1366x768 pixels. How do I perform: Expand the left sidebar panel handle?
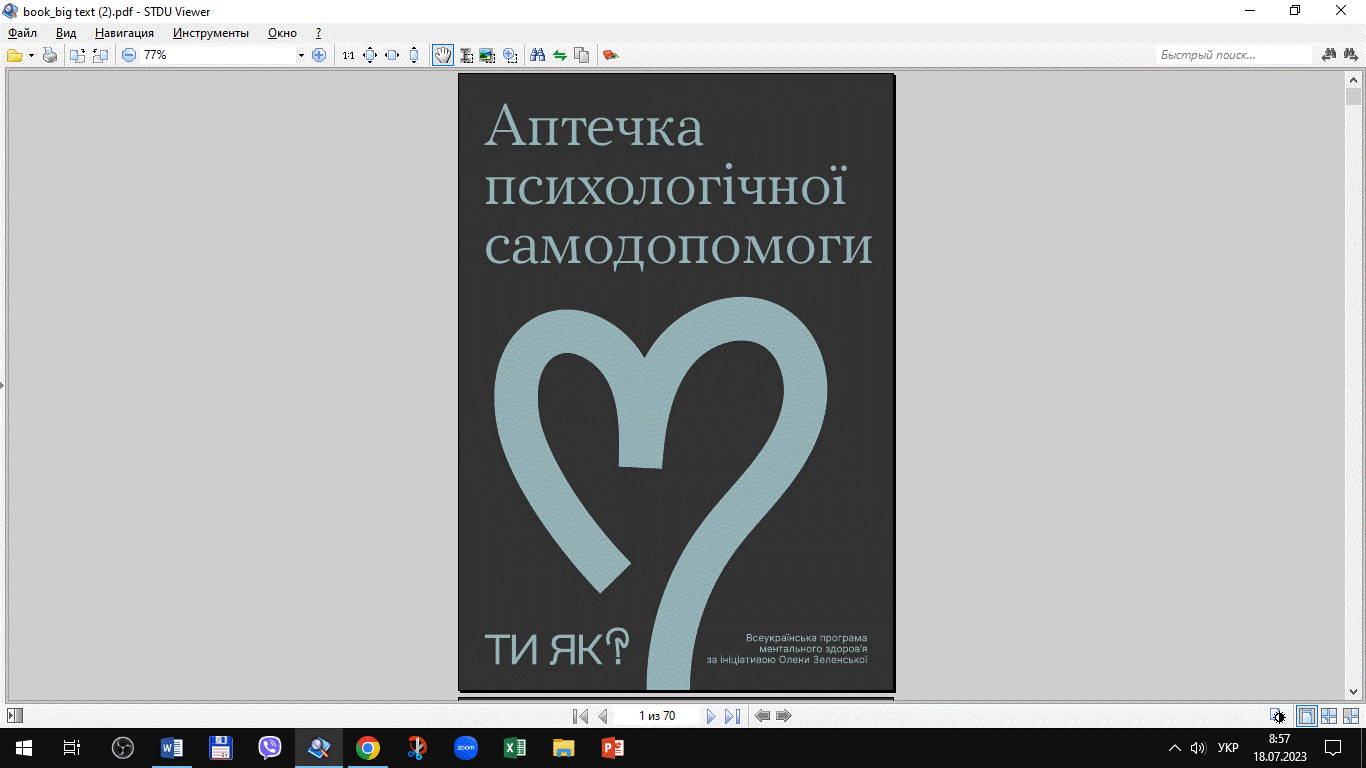point(2,384)
